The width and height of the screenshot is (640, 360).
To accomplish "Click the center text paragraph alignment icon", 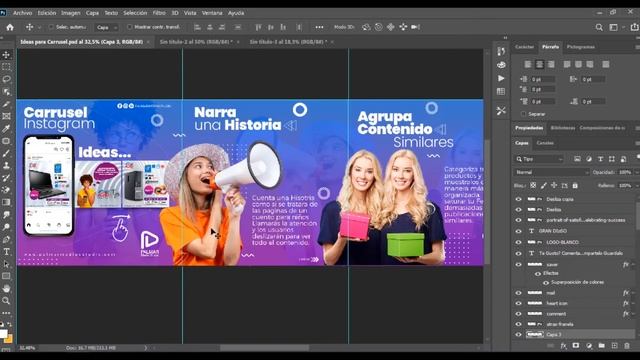I will click(x=540, y=64).
